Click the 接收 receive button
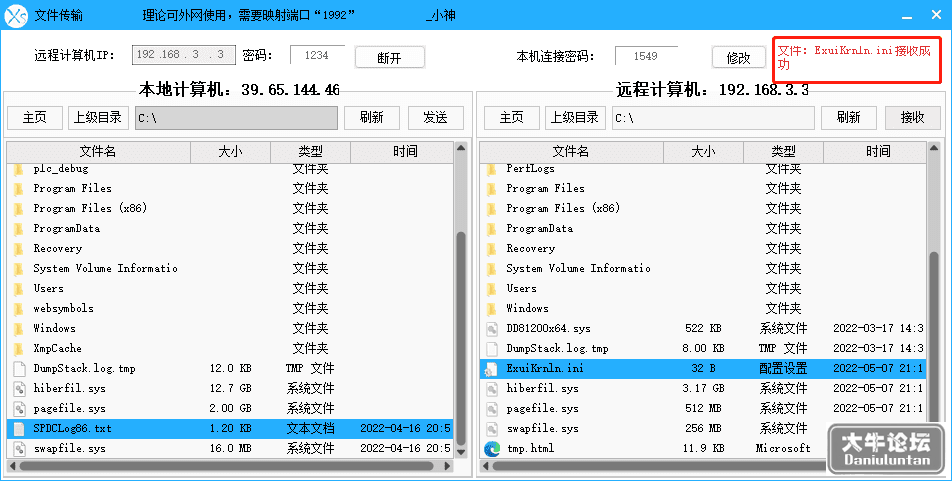This screenshot has width=952, height=481. [912, 117]
